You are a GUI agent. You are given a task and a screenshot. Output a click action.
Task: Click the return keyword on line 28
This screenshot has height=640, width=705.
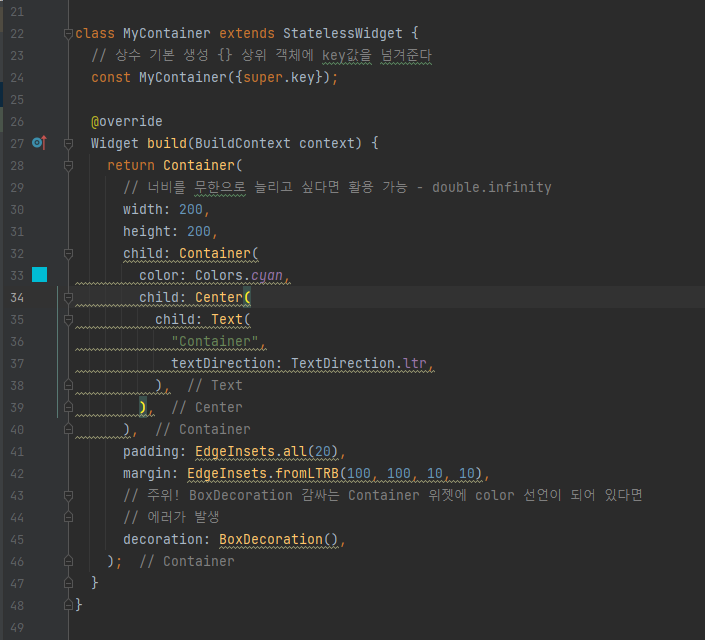pos(131,166)
